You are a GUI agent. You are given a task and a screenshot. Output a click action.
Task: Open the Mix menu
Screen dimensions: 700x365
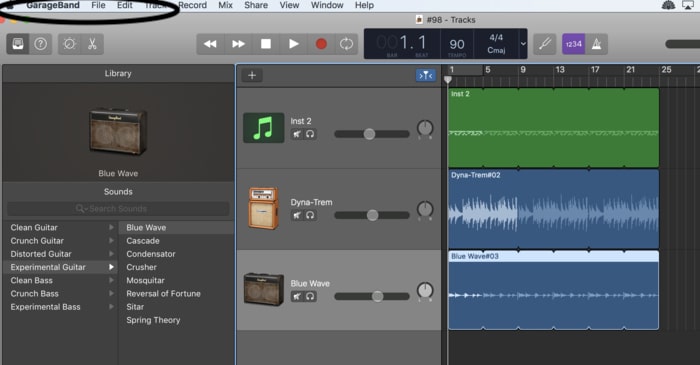coord(225,5)
